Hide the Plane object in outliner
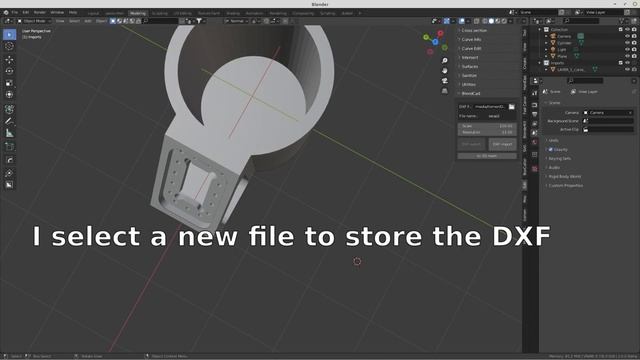 click(627, 56)
